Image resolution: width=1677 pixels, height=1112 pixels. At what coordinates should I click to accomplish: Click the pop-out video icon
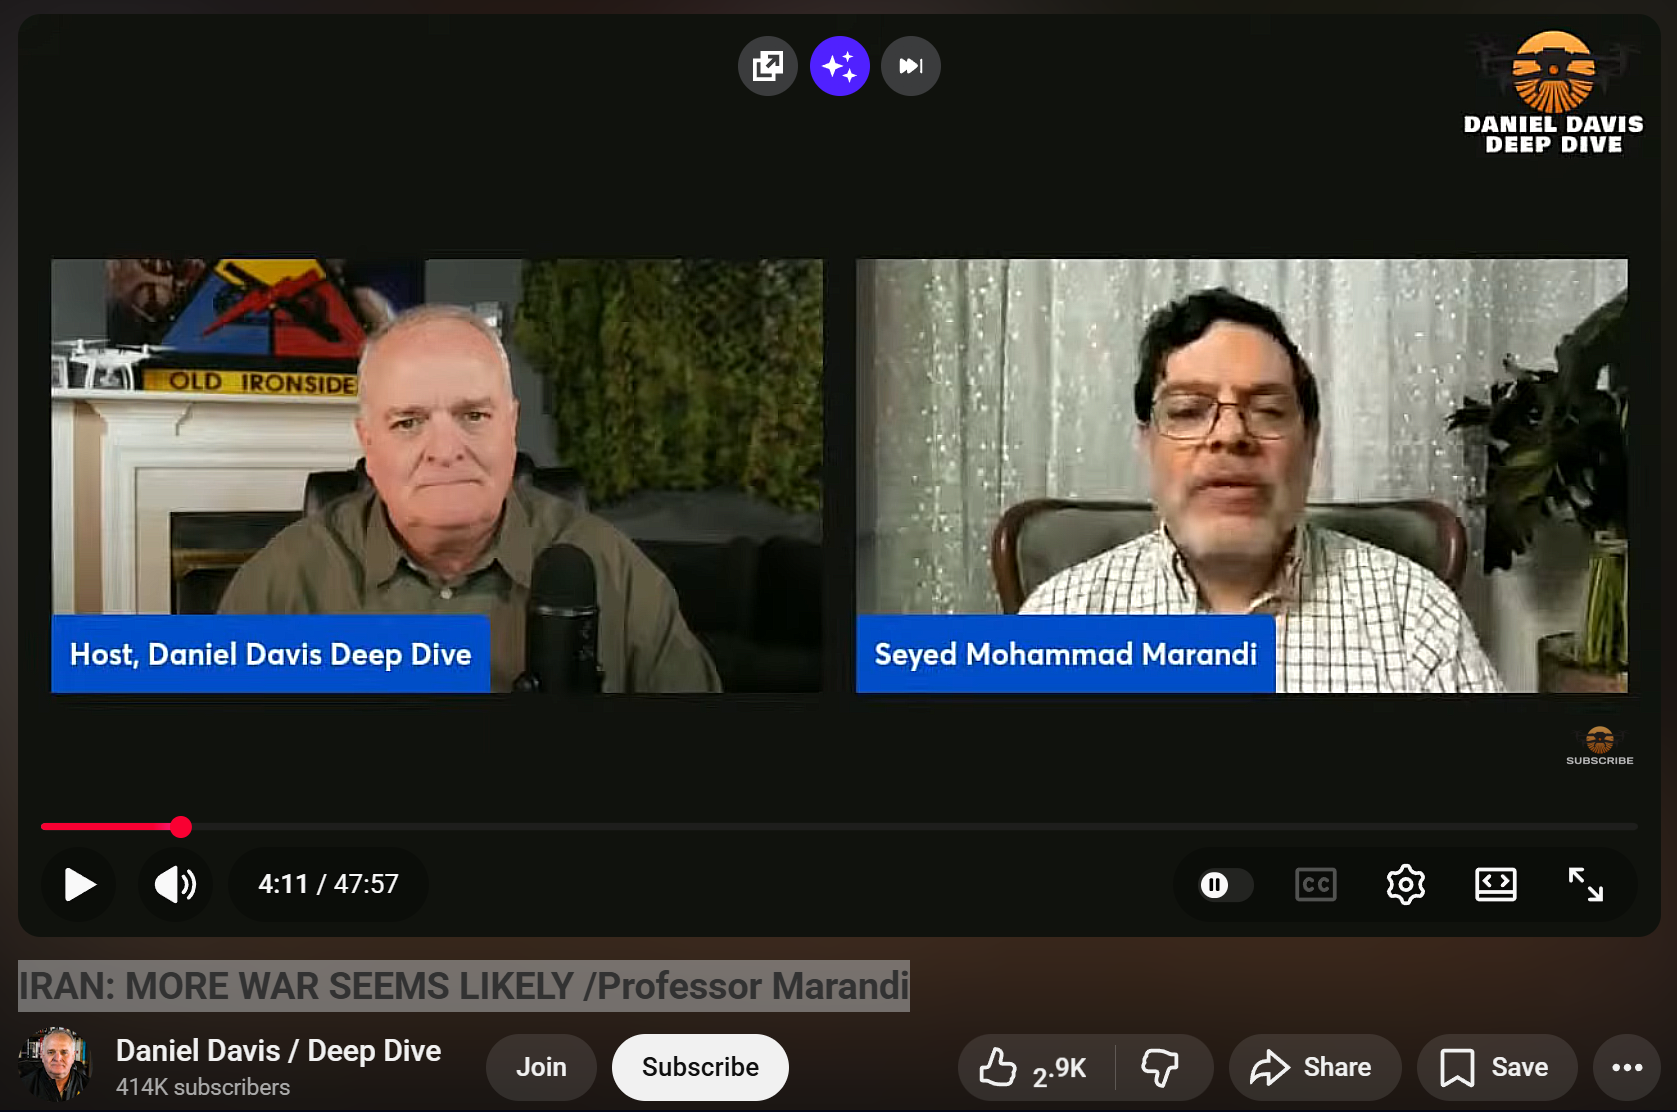[767, 66]
